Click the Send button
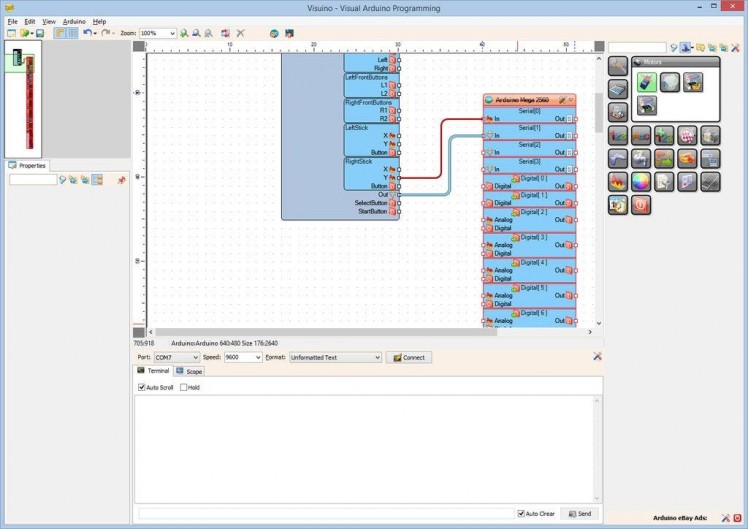Screen dimensions: 748x529 [579, 513]
